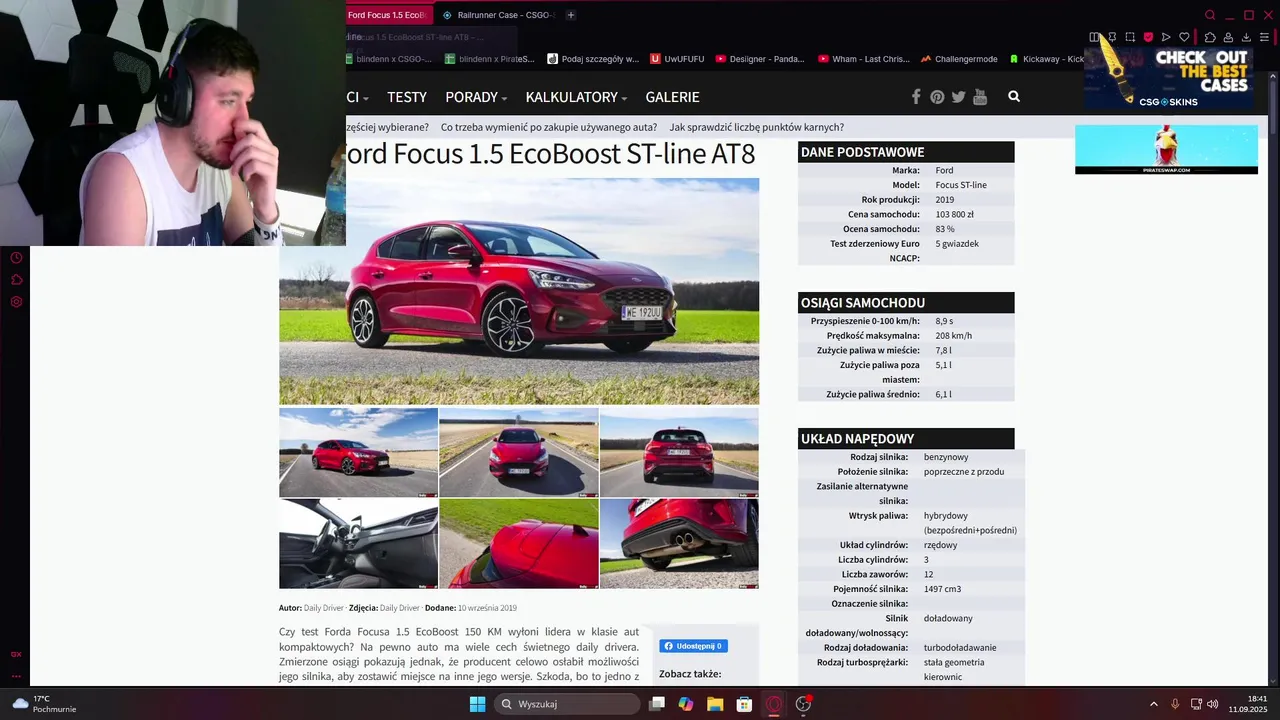
Task: Click the volume speaker icon in tray
Action: click(x=1213, y=704)
